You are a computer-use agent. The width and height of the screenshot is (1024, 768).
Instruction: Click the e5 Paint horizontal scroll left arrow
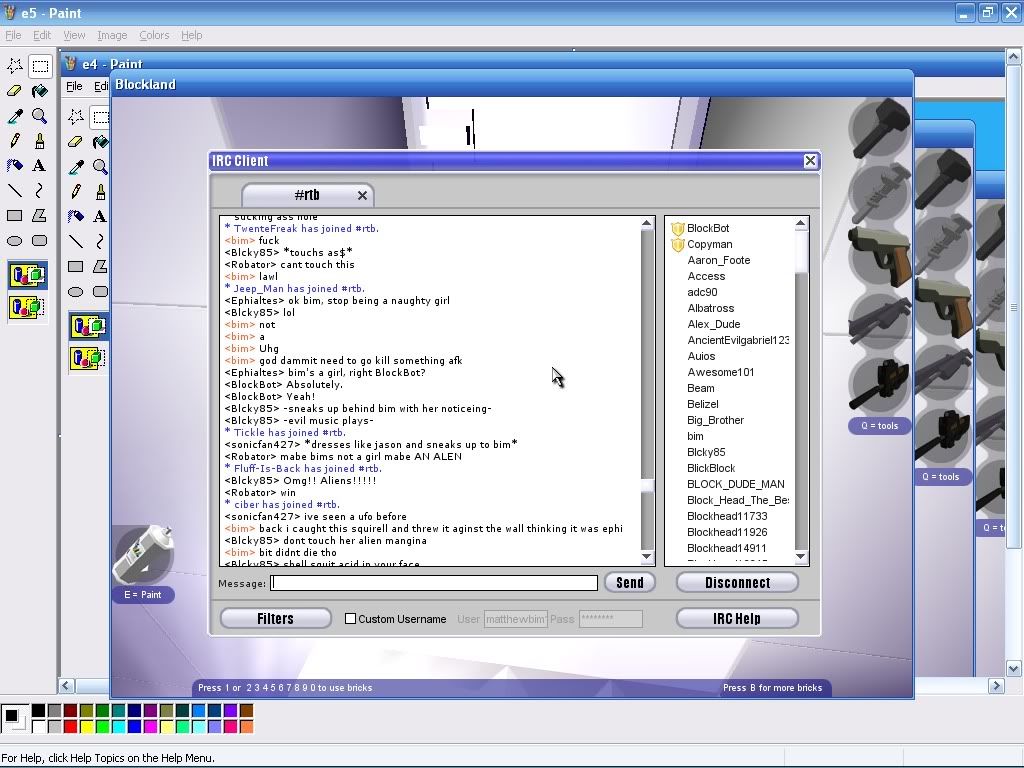coord(66,685)
